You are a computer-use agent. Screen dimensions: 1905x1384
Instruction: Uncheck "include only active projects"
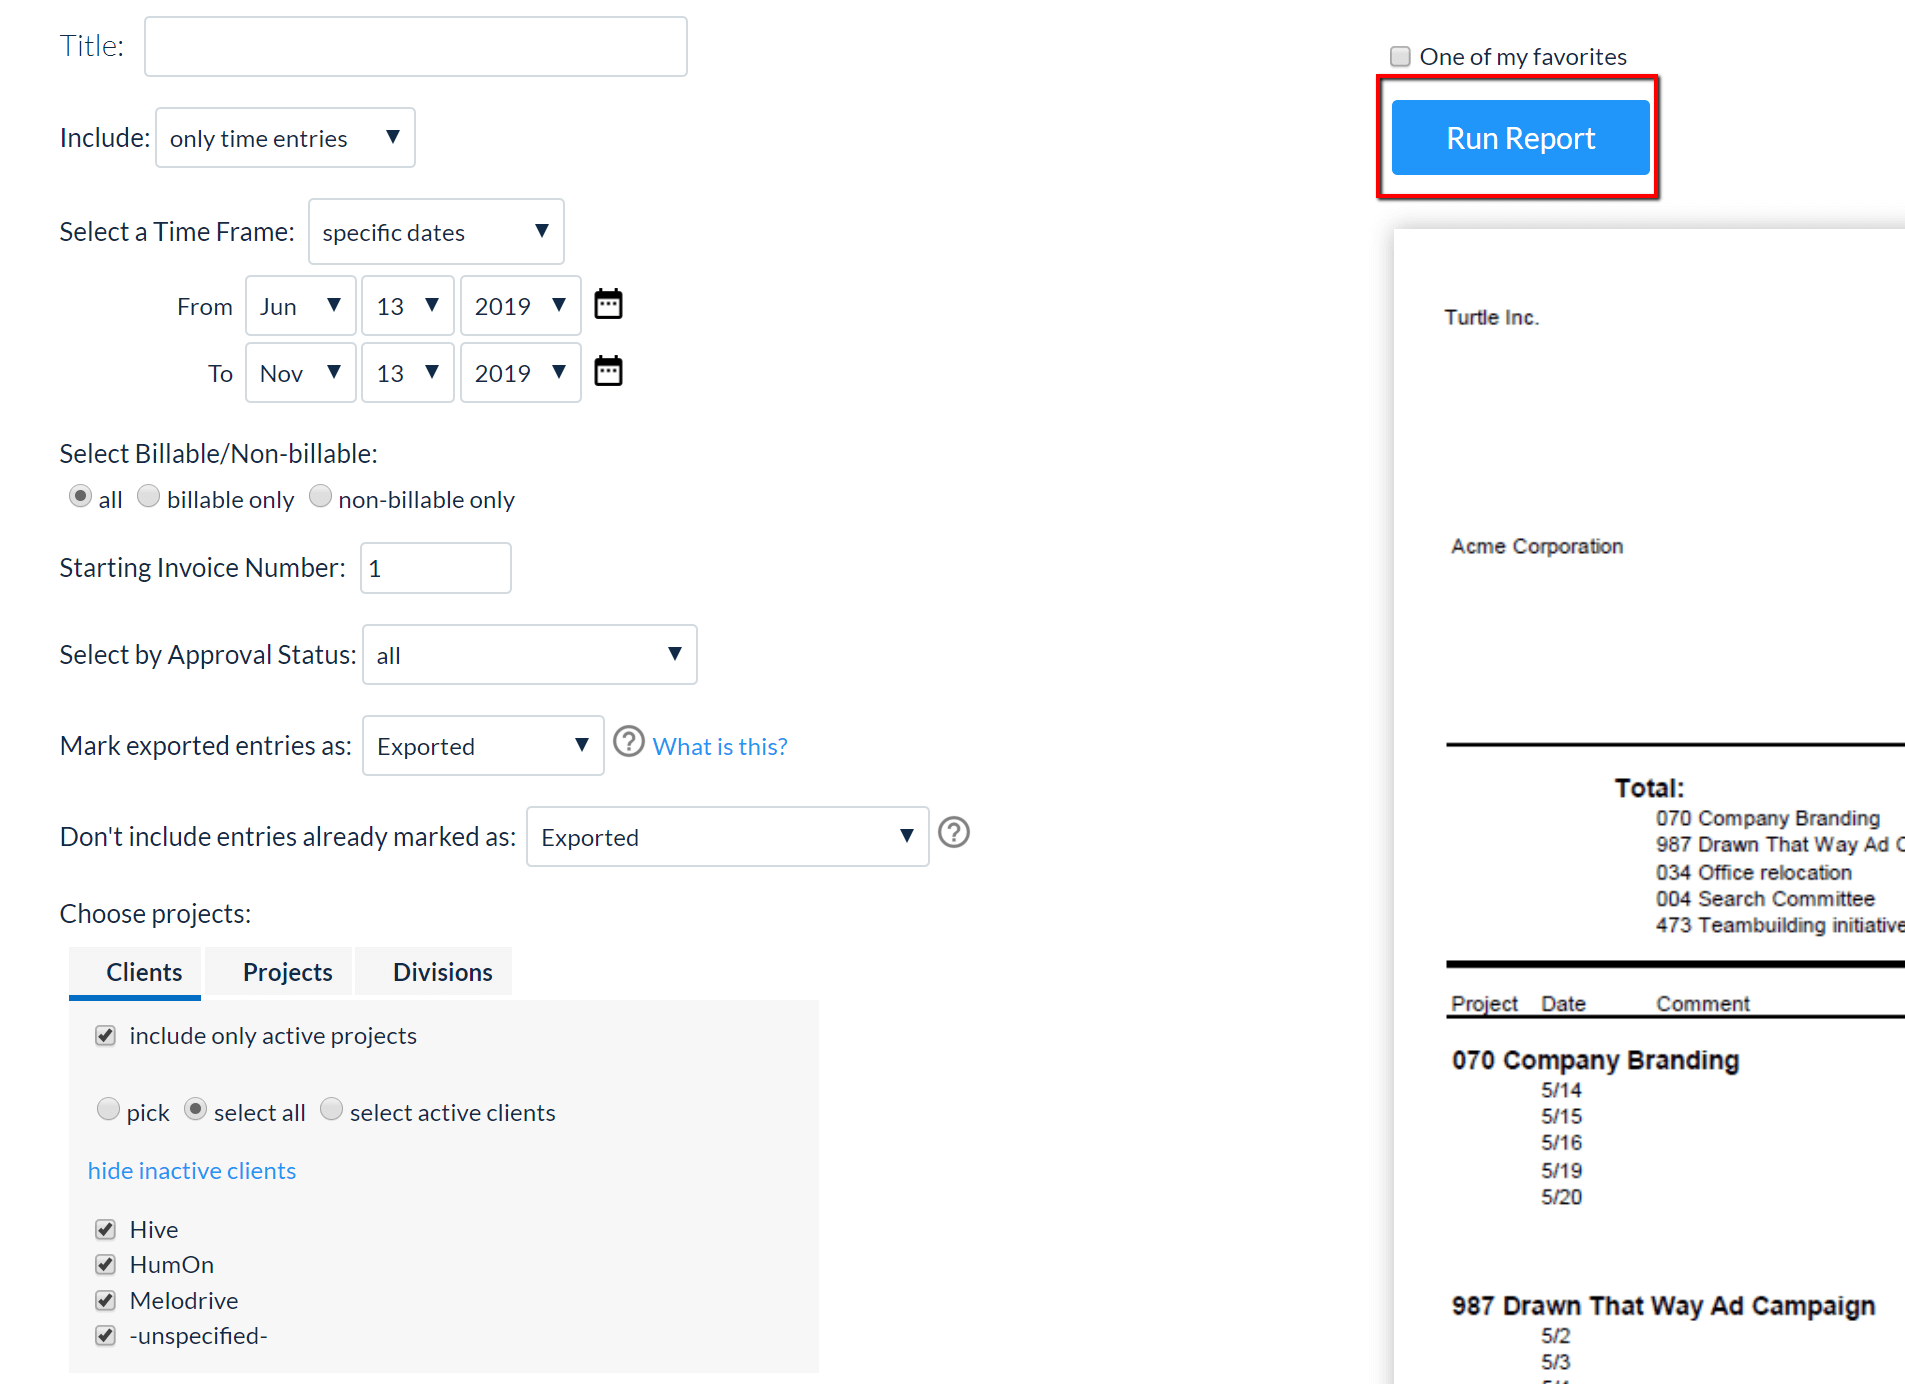pyautogui.click(x=105, y=1035)
